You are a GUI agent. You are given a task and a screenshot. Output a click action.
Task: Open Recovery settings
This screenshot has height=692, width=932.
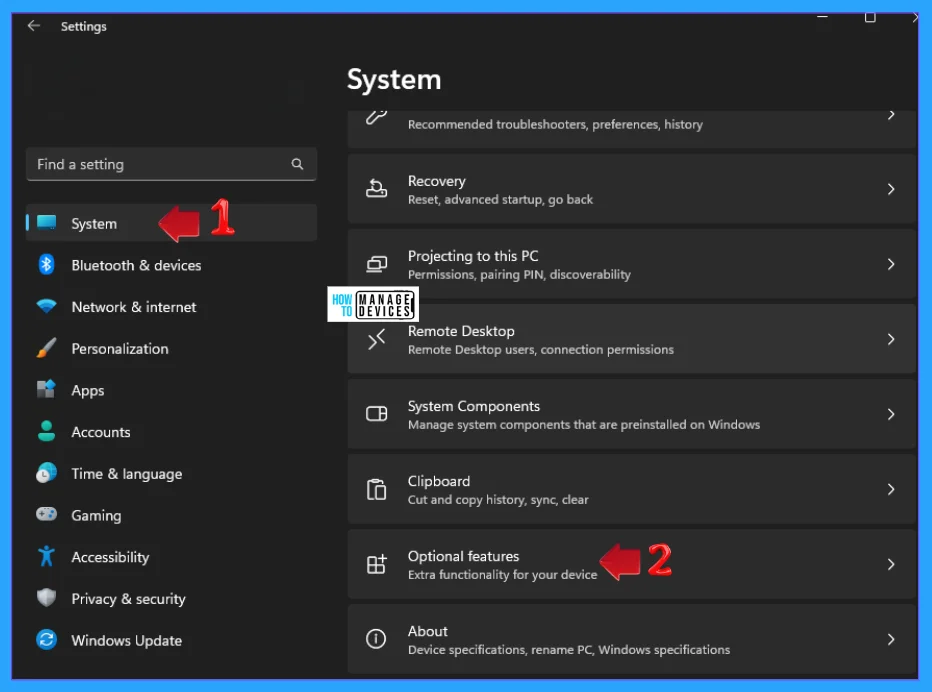(632, 189)
